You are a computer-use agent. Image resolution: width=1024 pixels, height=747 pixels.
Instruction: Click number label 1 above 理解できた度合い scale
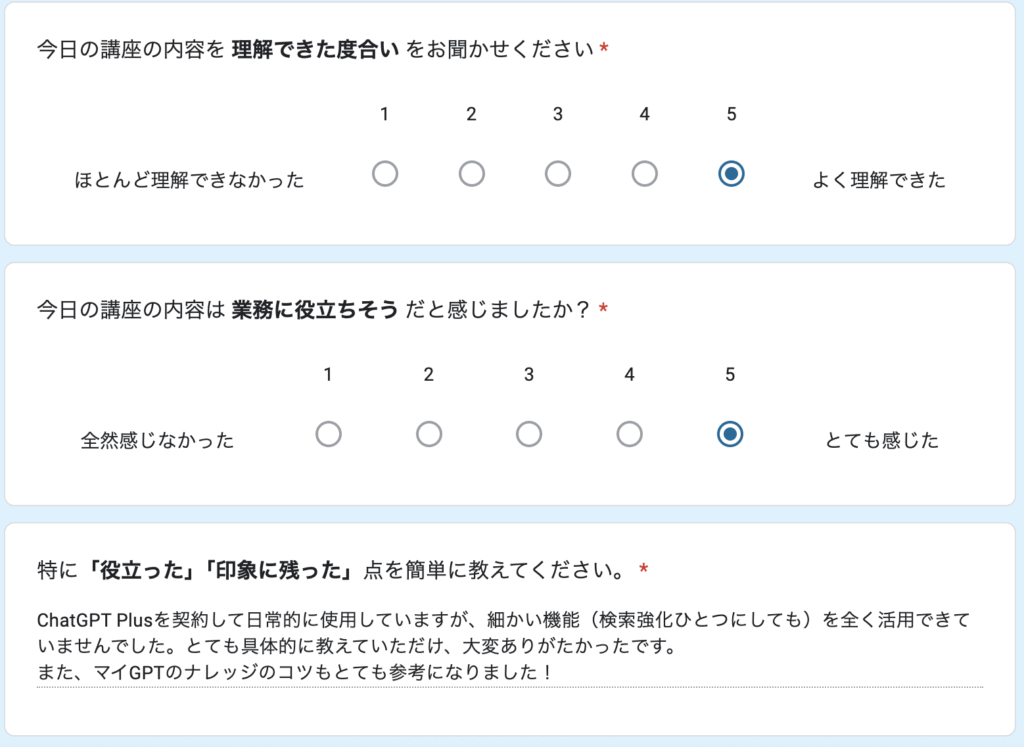point(385,115)
